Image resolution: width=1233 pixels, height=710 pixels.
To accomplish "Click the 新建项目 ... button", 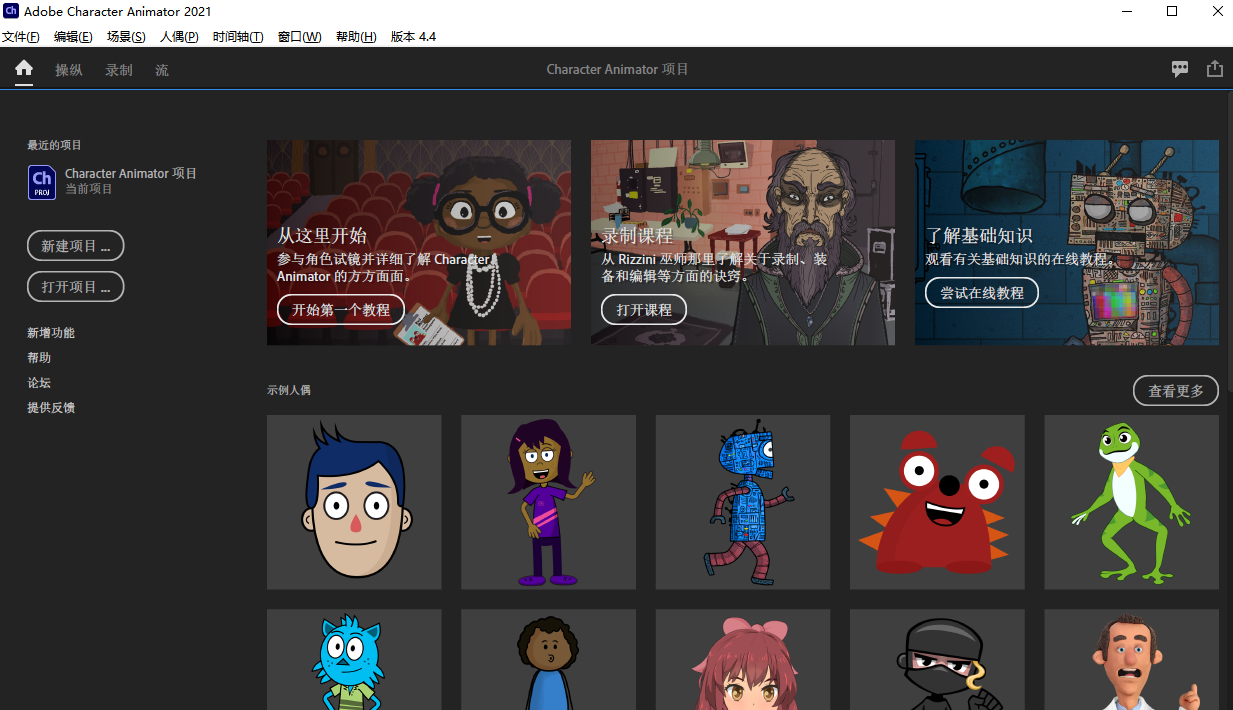I will click(x=76, y=245).
